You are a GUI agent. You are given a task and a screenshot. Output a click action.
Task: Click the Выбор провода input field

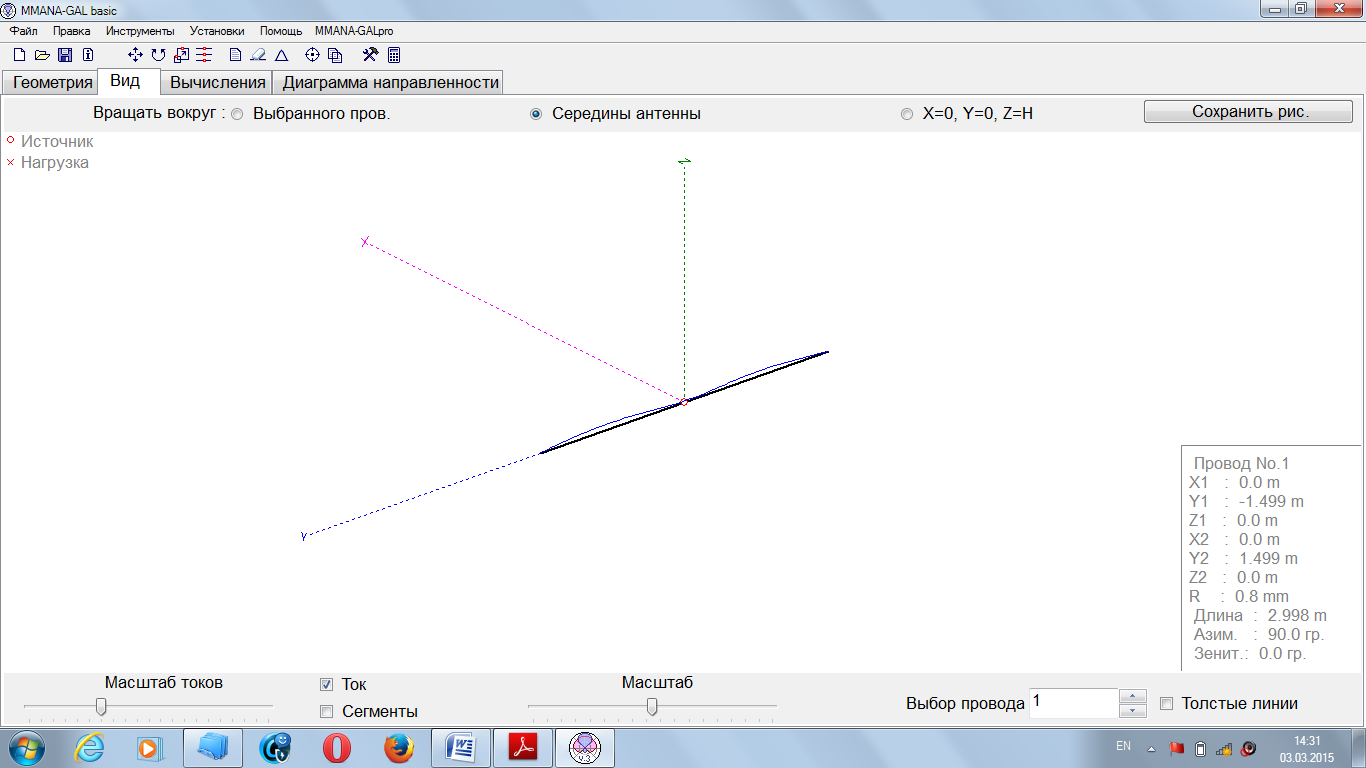pos(1073,703)
